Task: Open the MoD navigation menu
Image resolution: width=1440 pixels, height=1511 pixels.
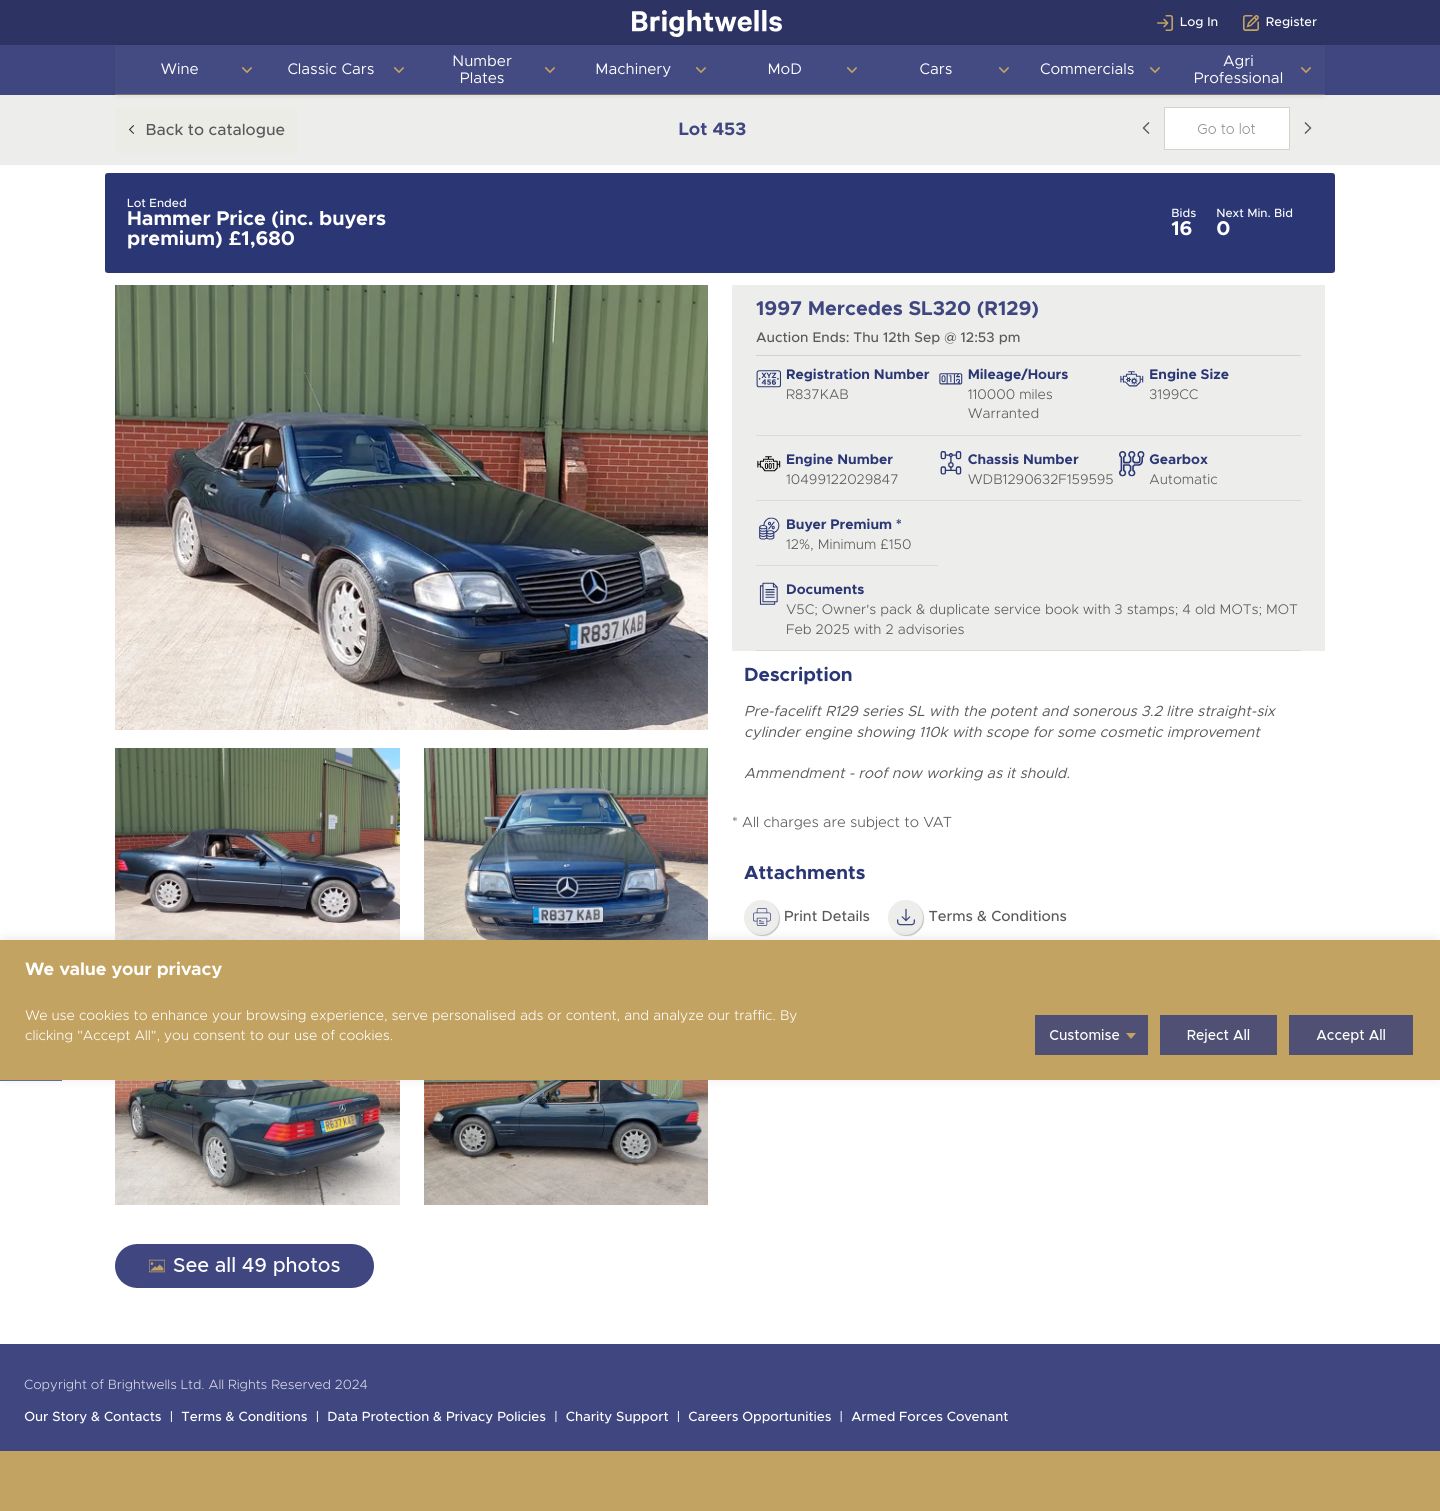Action: [785, 69]
